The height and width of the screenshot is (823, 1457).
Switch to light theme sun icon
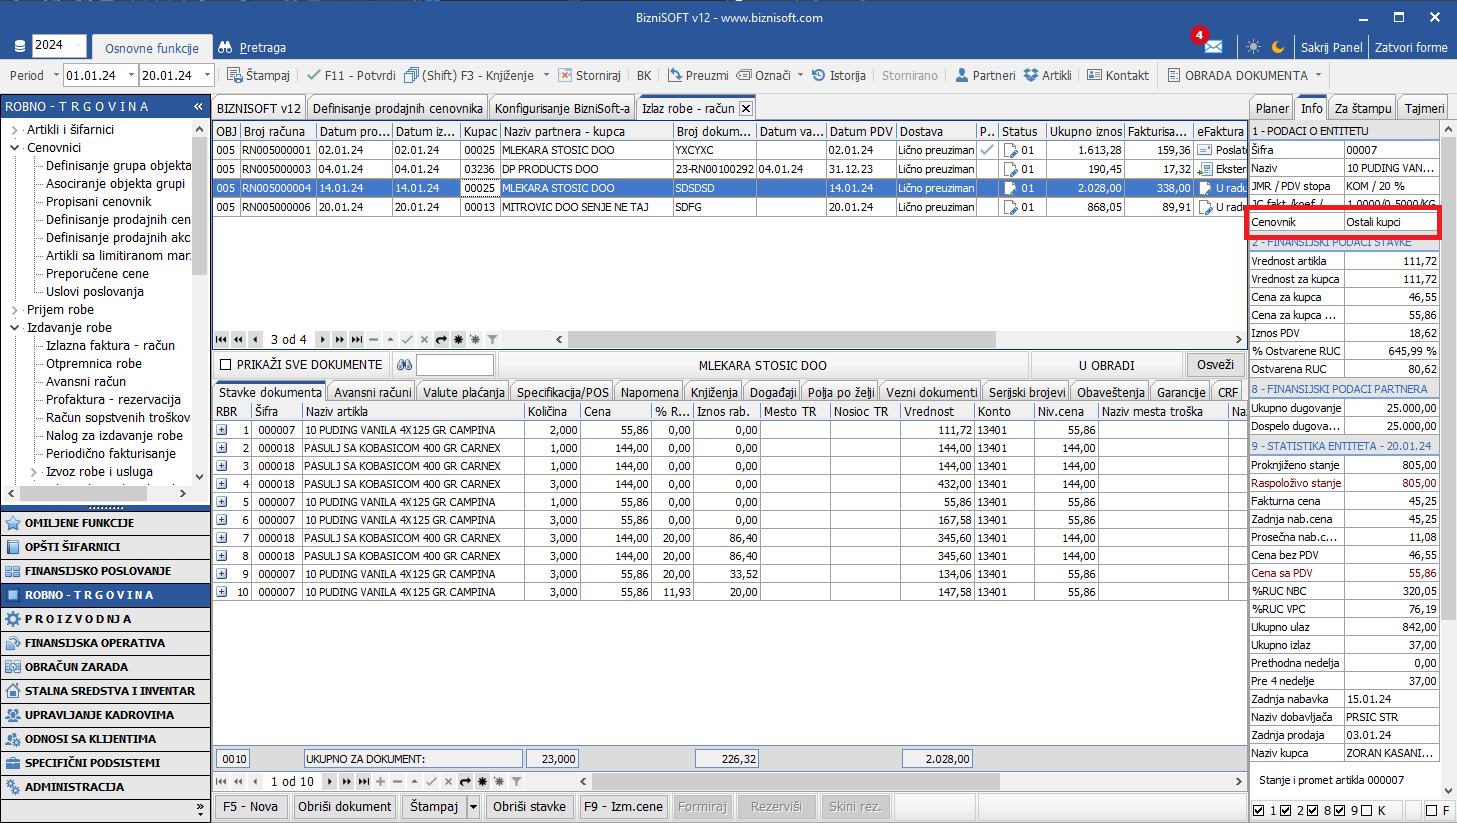(1253, 47)
